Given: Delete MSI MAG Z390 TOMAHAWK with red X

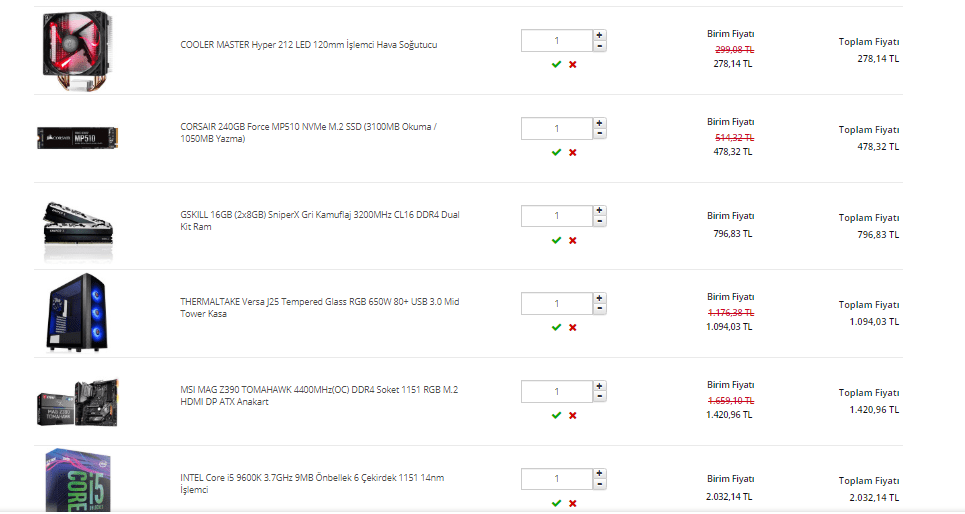Looking at the screenshot, I should point(573,415).
